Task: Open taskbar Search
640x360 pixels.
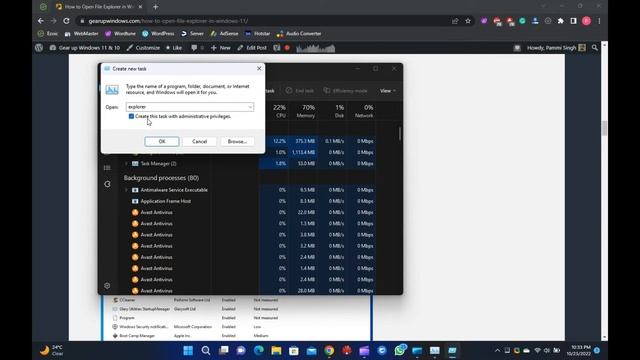Action: coord(206,351)
